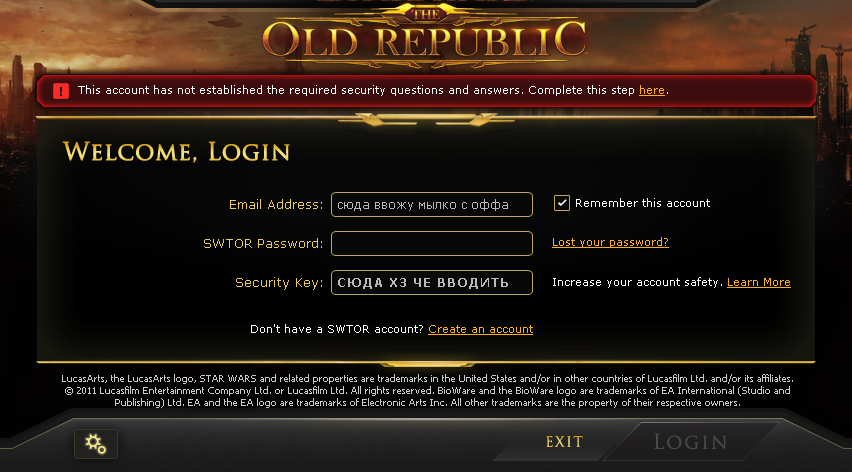
Task: Click the LucasArts copyright notice text
Action: tap(427, 391)
